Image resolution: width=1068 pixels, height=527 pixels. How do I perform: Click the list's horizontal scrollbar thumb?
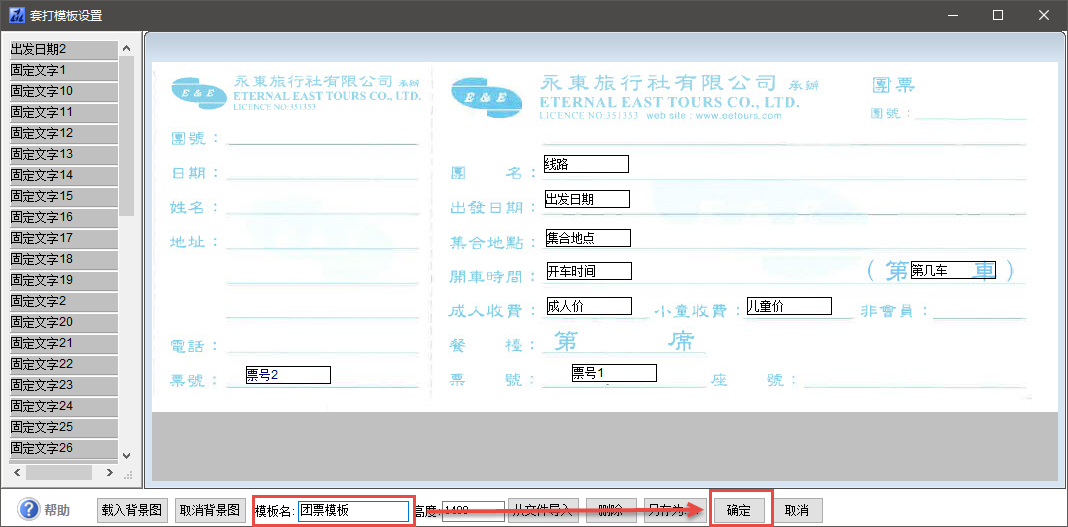[59, 473]
